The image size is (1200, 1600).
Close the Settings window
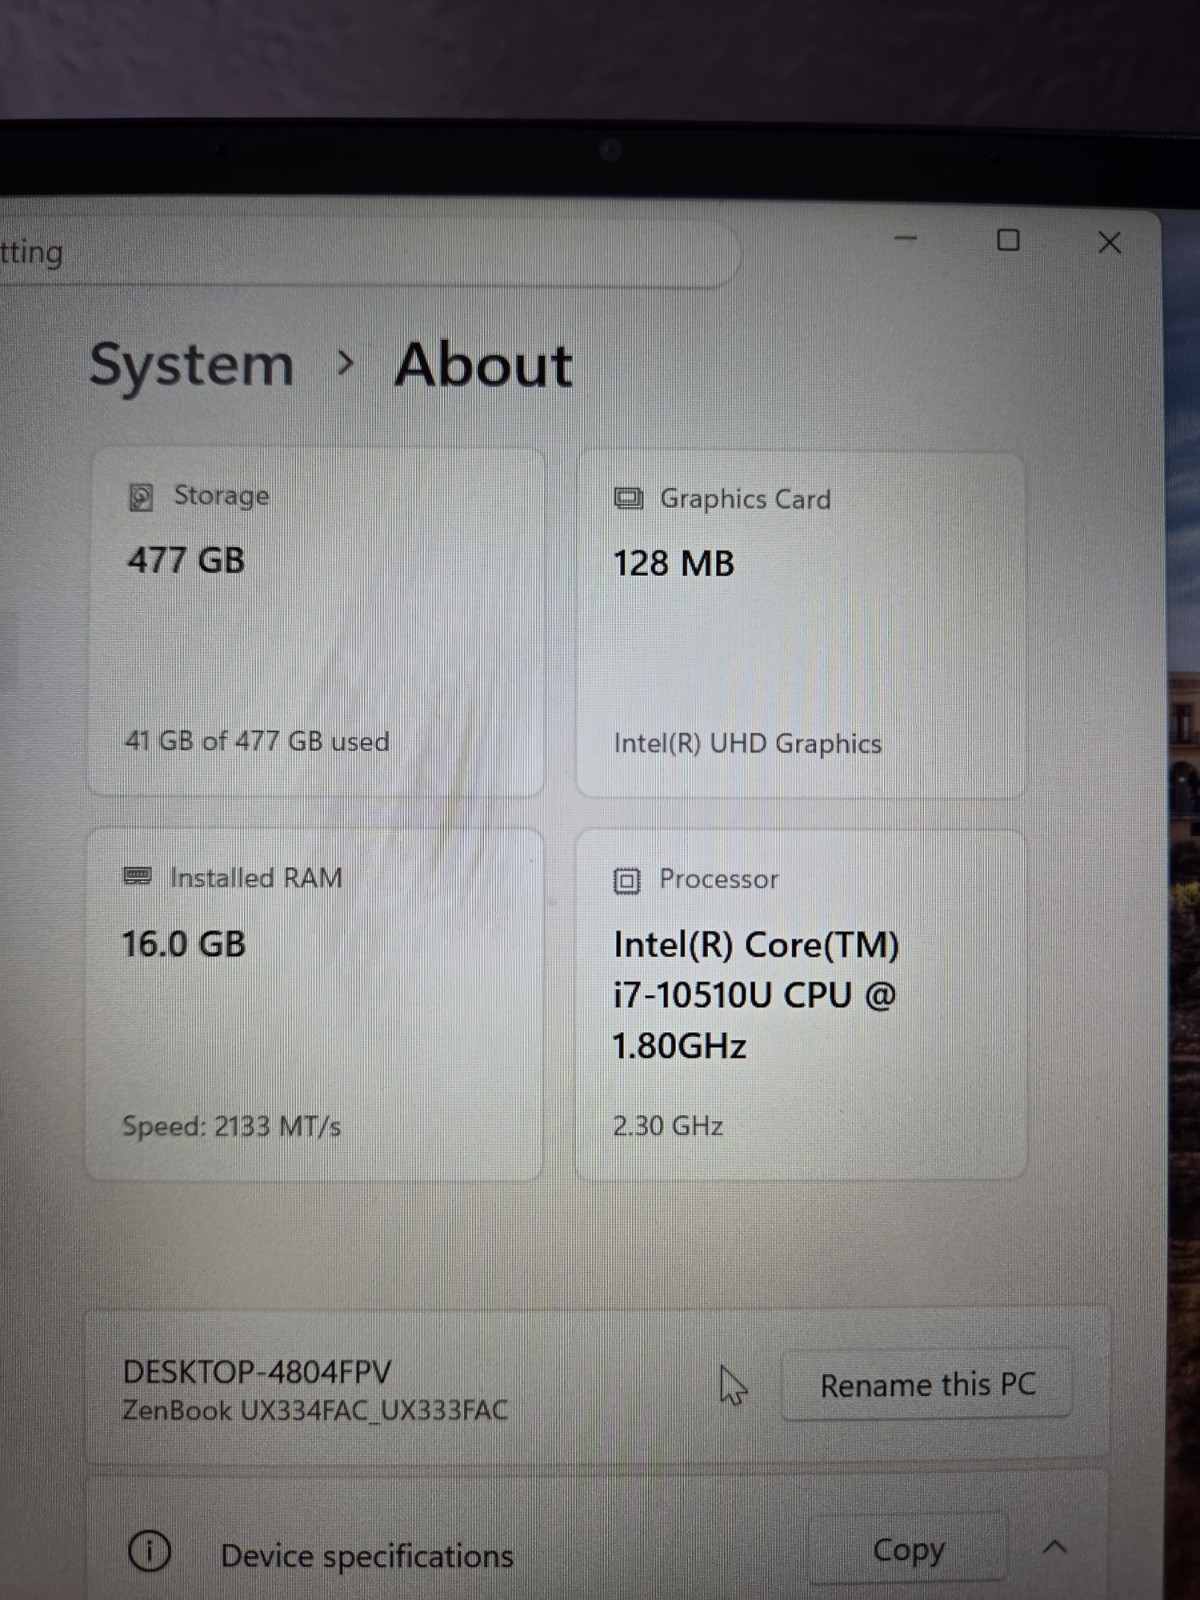click(1109, 242)
